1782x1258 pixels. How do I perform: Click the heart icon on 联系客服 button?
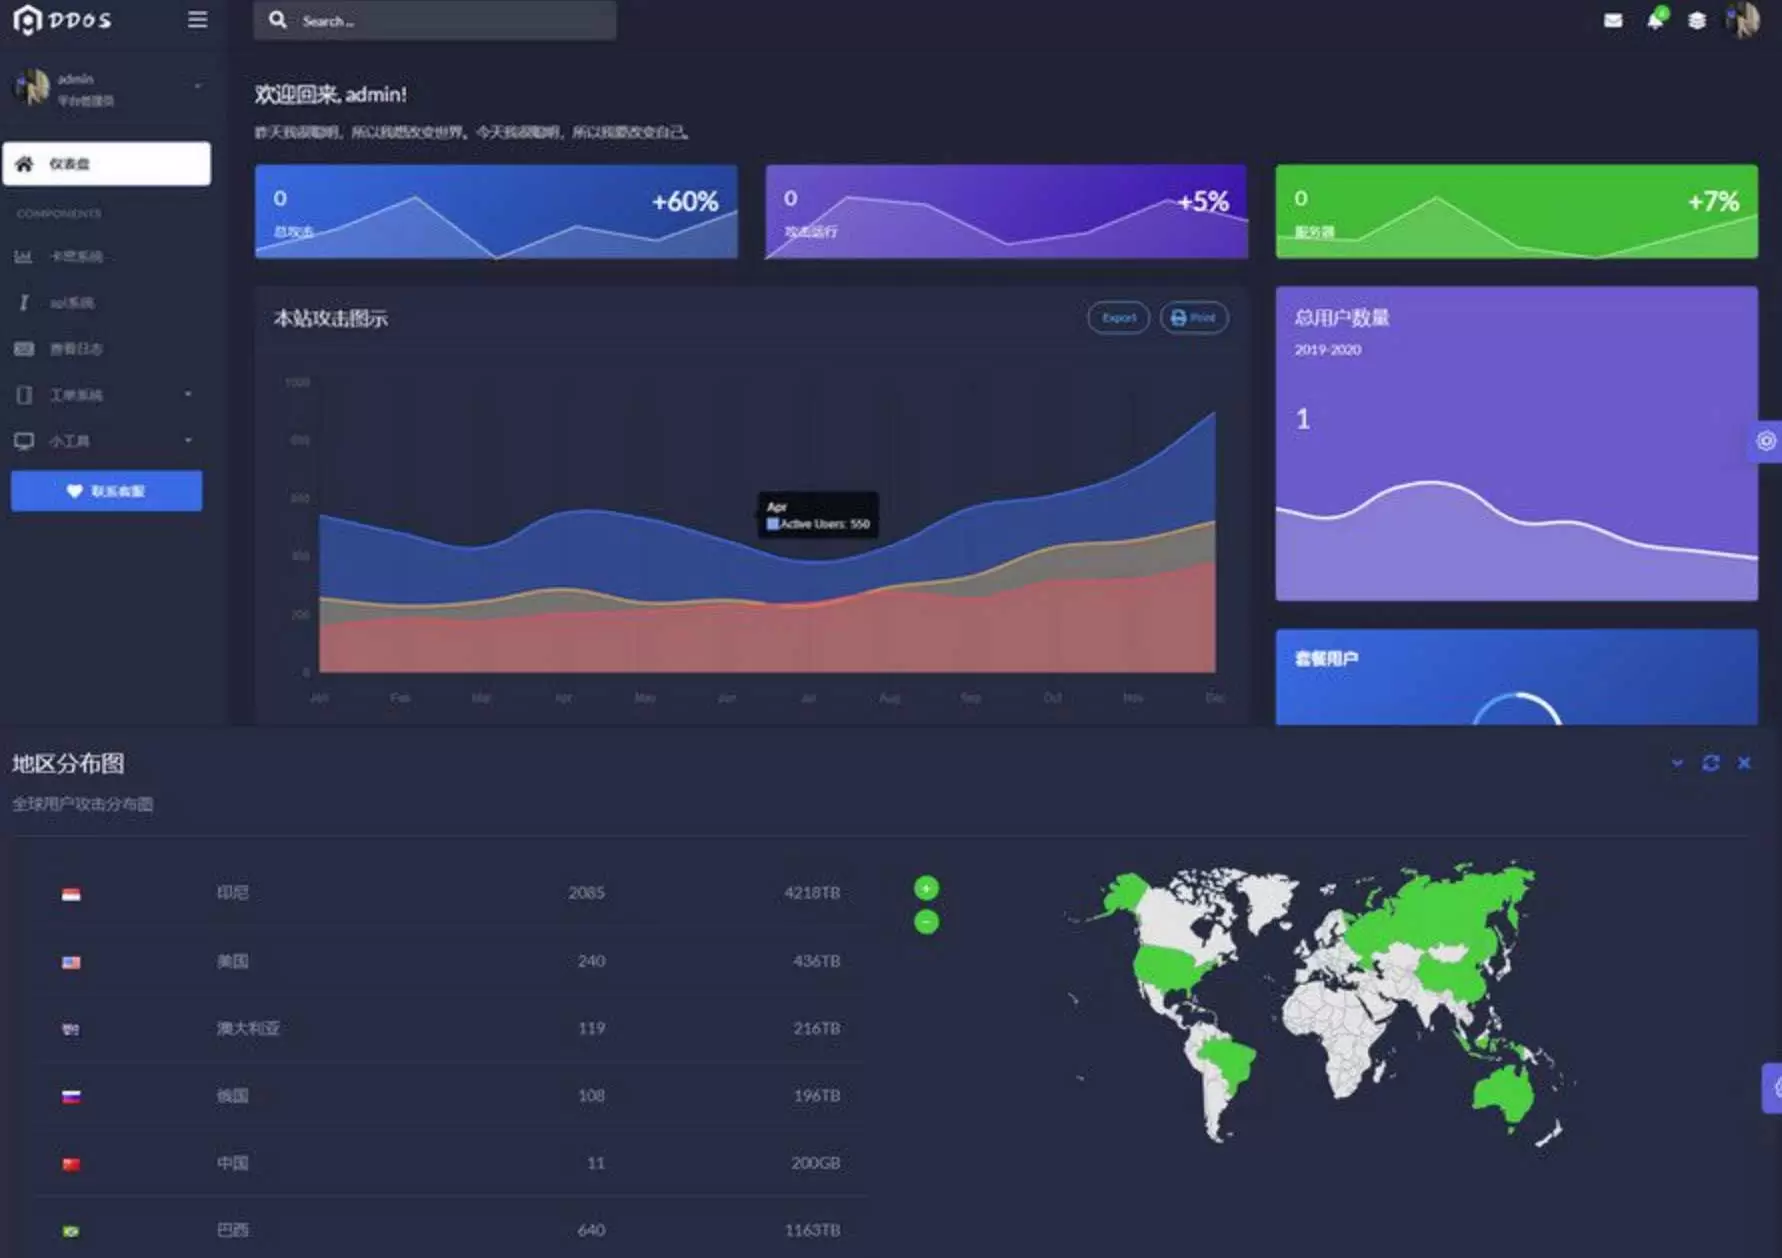tap(74, 491)
